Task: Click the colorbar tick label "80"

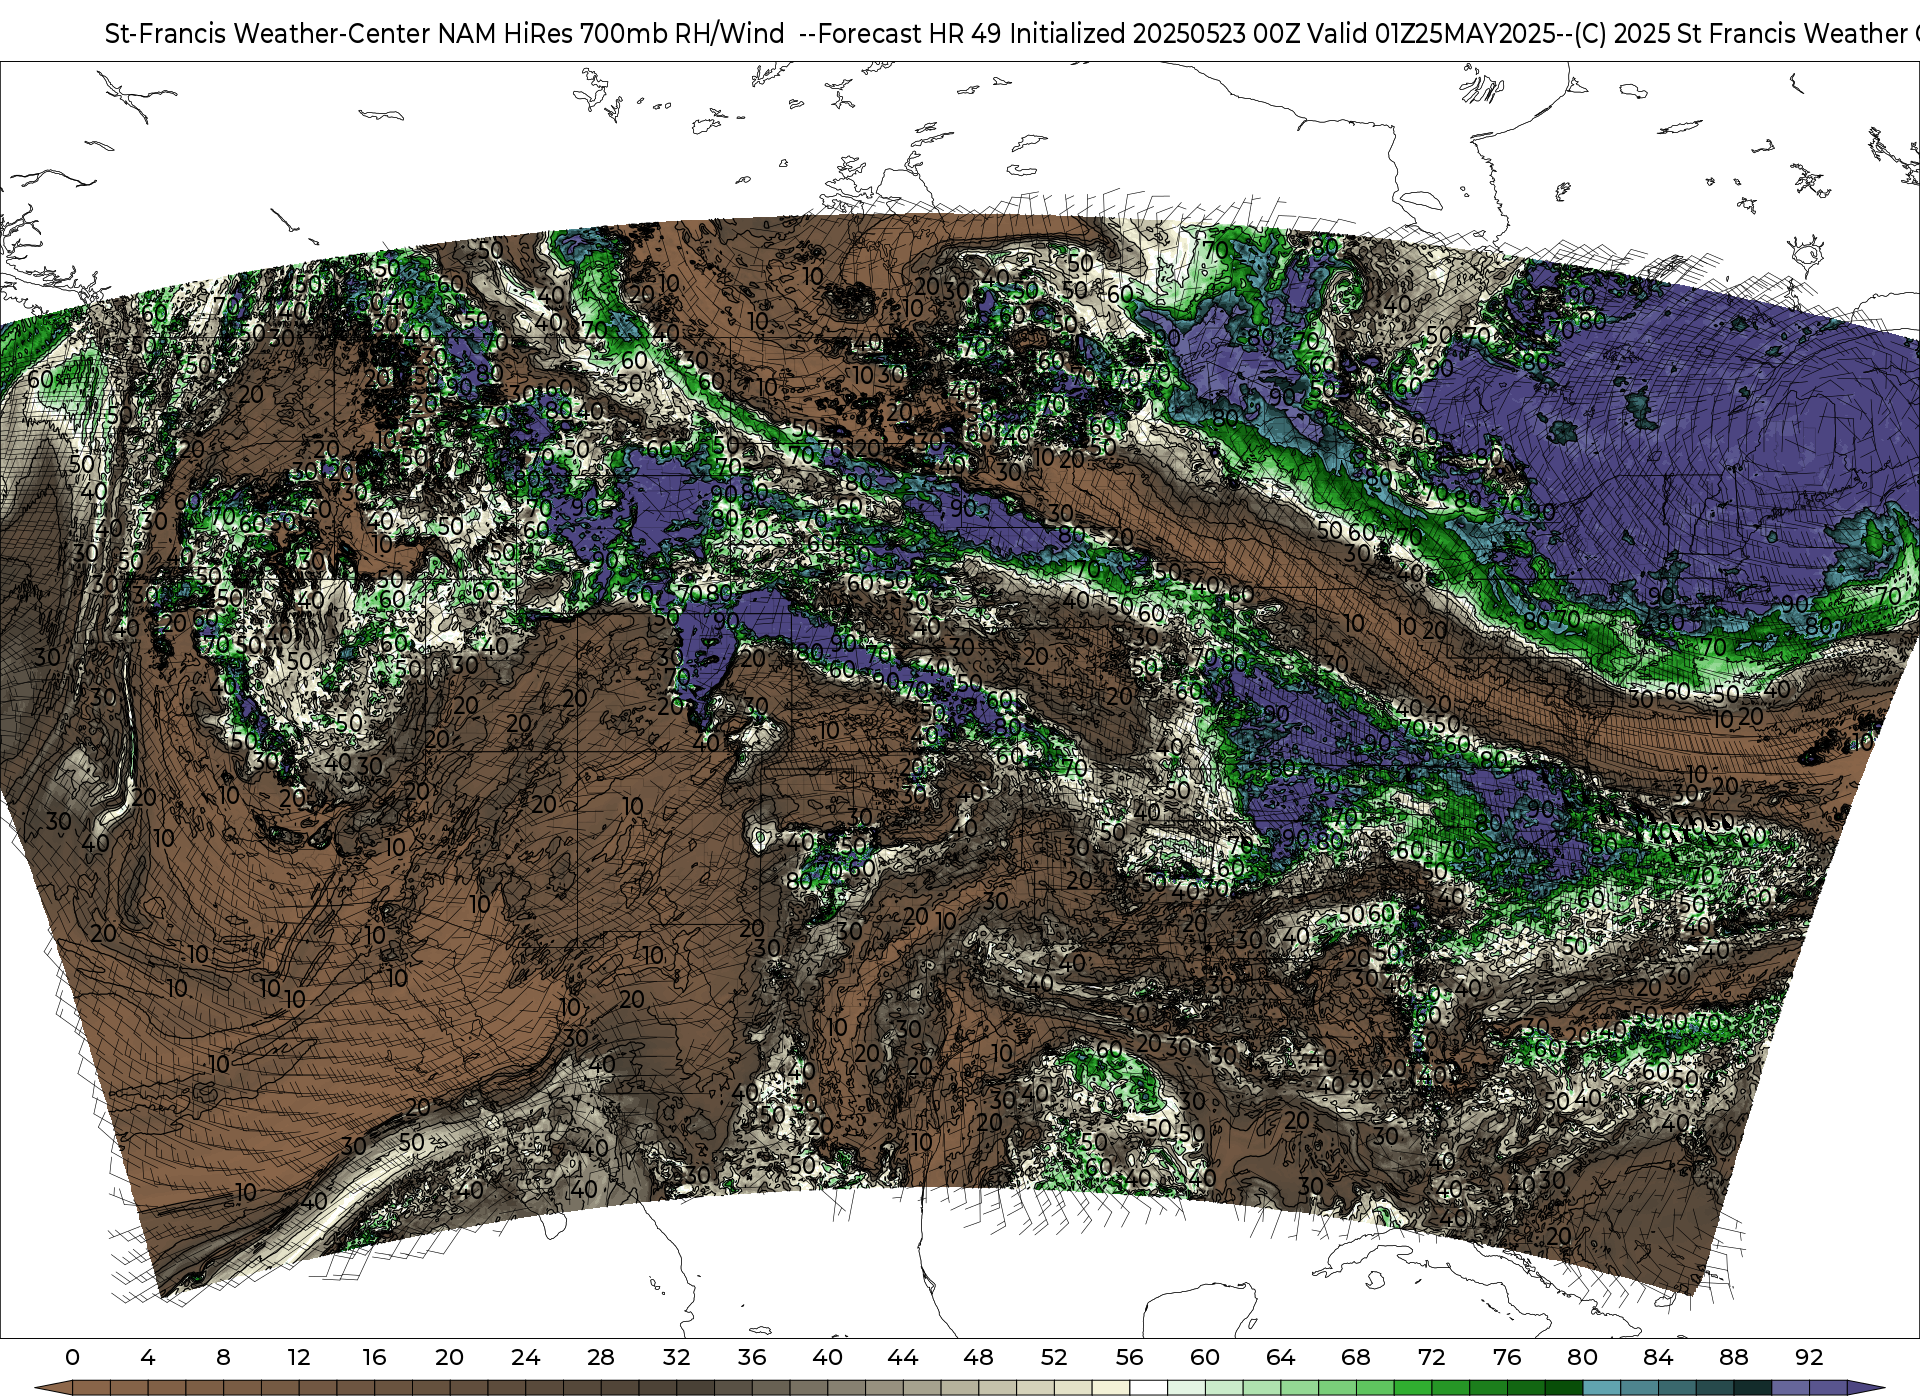Action: pyautogui.click(x=1582, y=1357)
